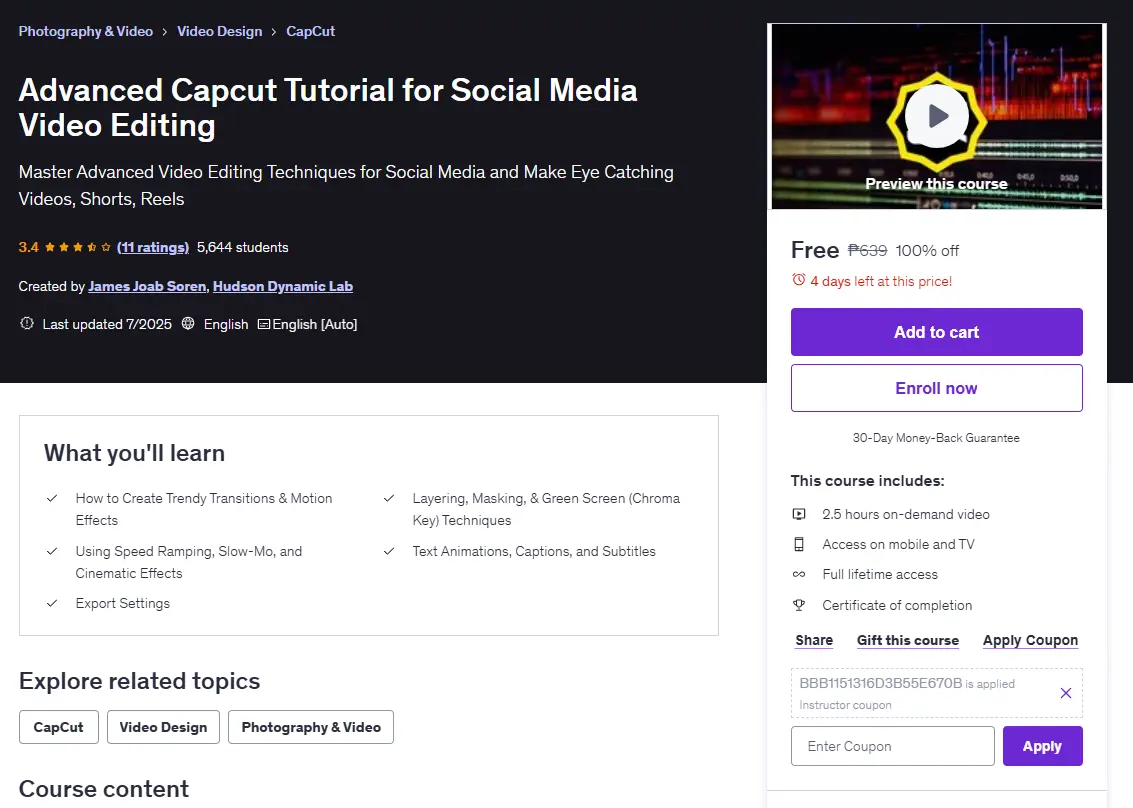
Task: Click the Apply button next to the coupon field
Action: click(1042, 746)
